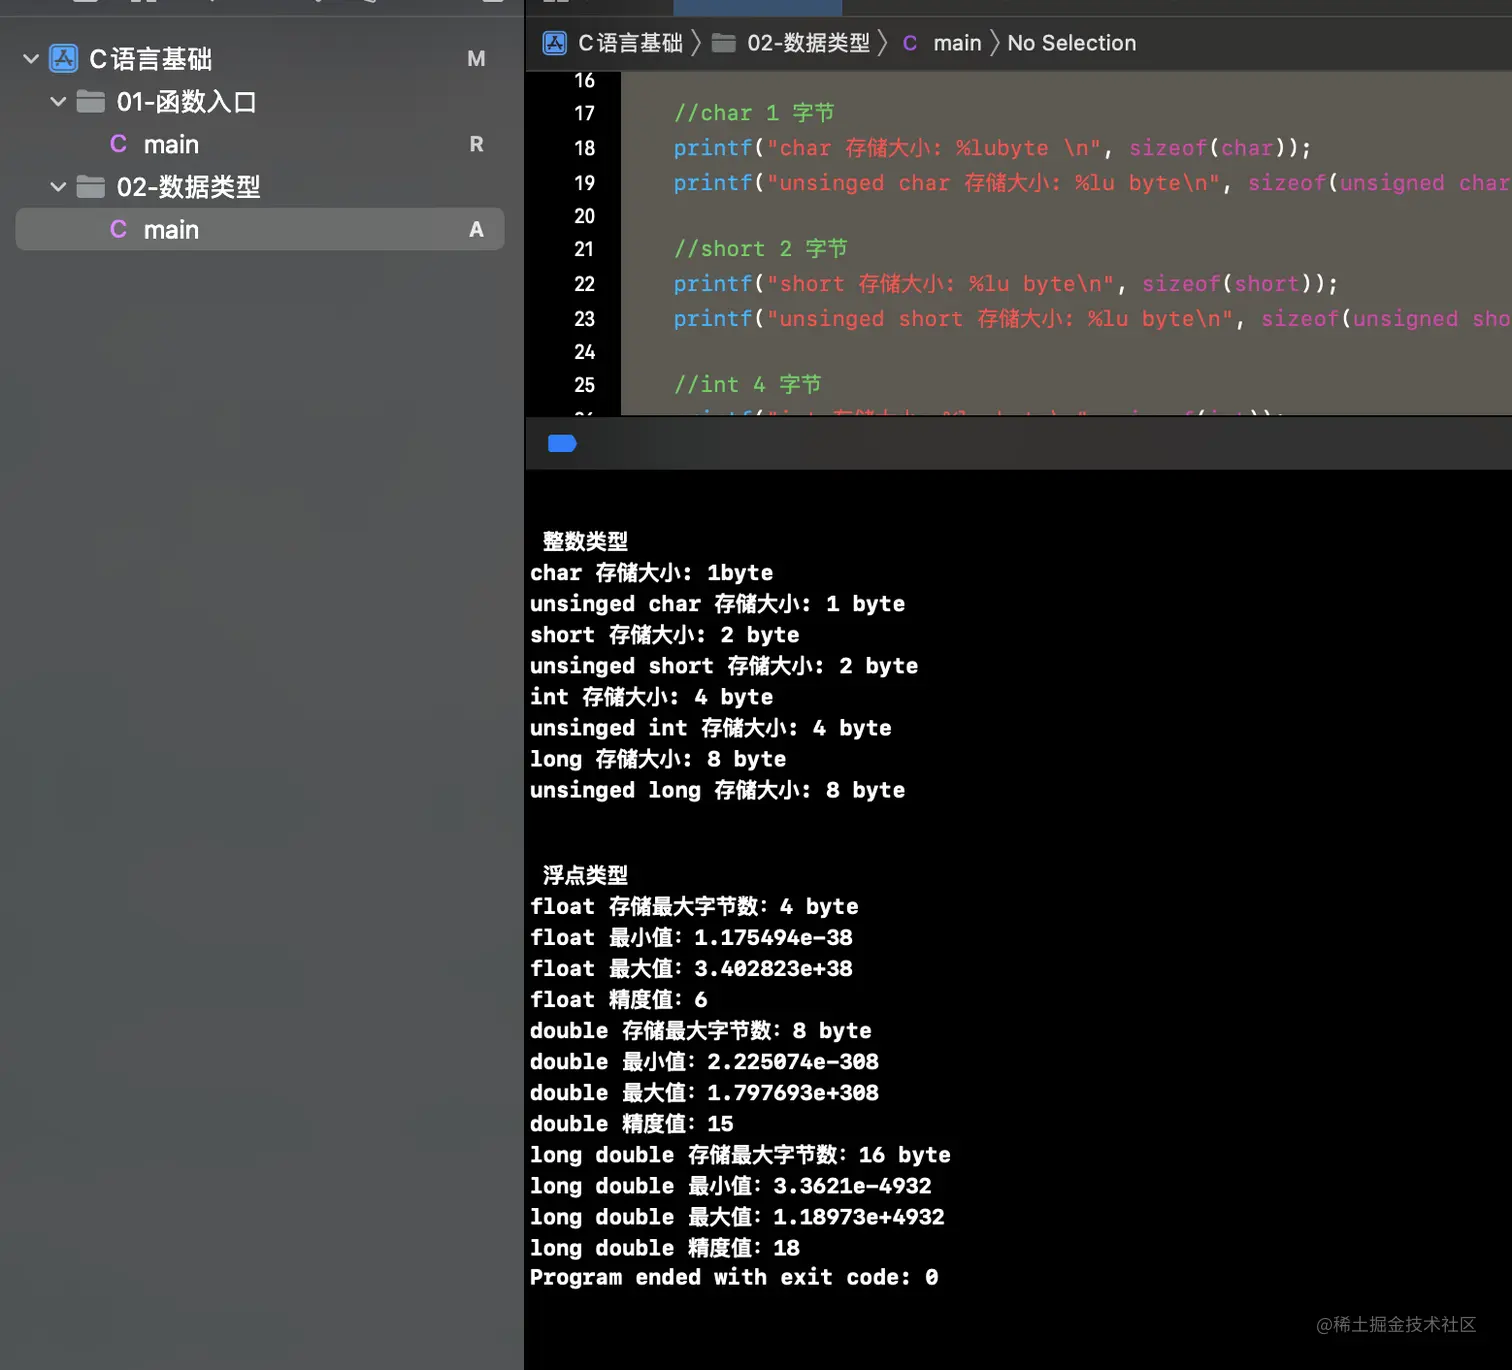
Task: Open the 02-数据类型 breadcrumb menu
Action: pos(809,43)
